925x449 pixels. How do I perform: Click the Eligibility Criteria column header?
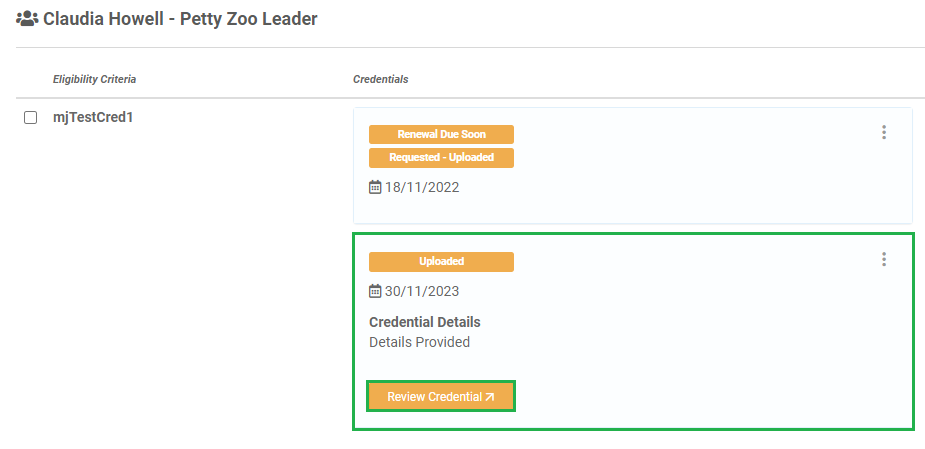click(x=94, y=79)
